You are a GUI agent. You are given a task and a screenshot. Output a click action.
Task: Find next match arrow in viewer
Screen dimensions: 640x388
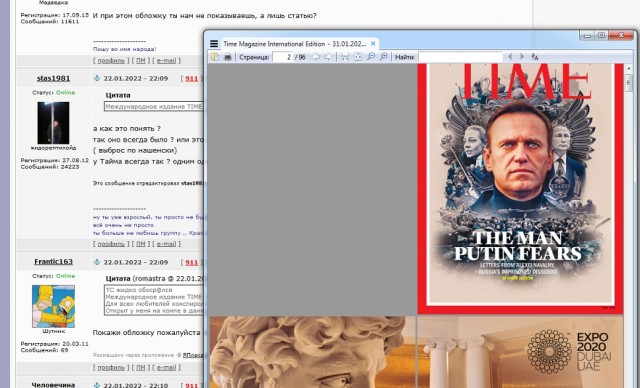522,57
